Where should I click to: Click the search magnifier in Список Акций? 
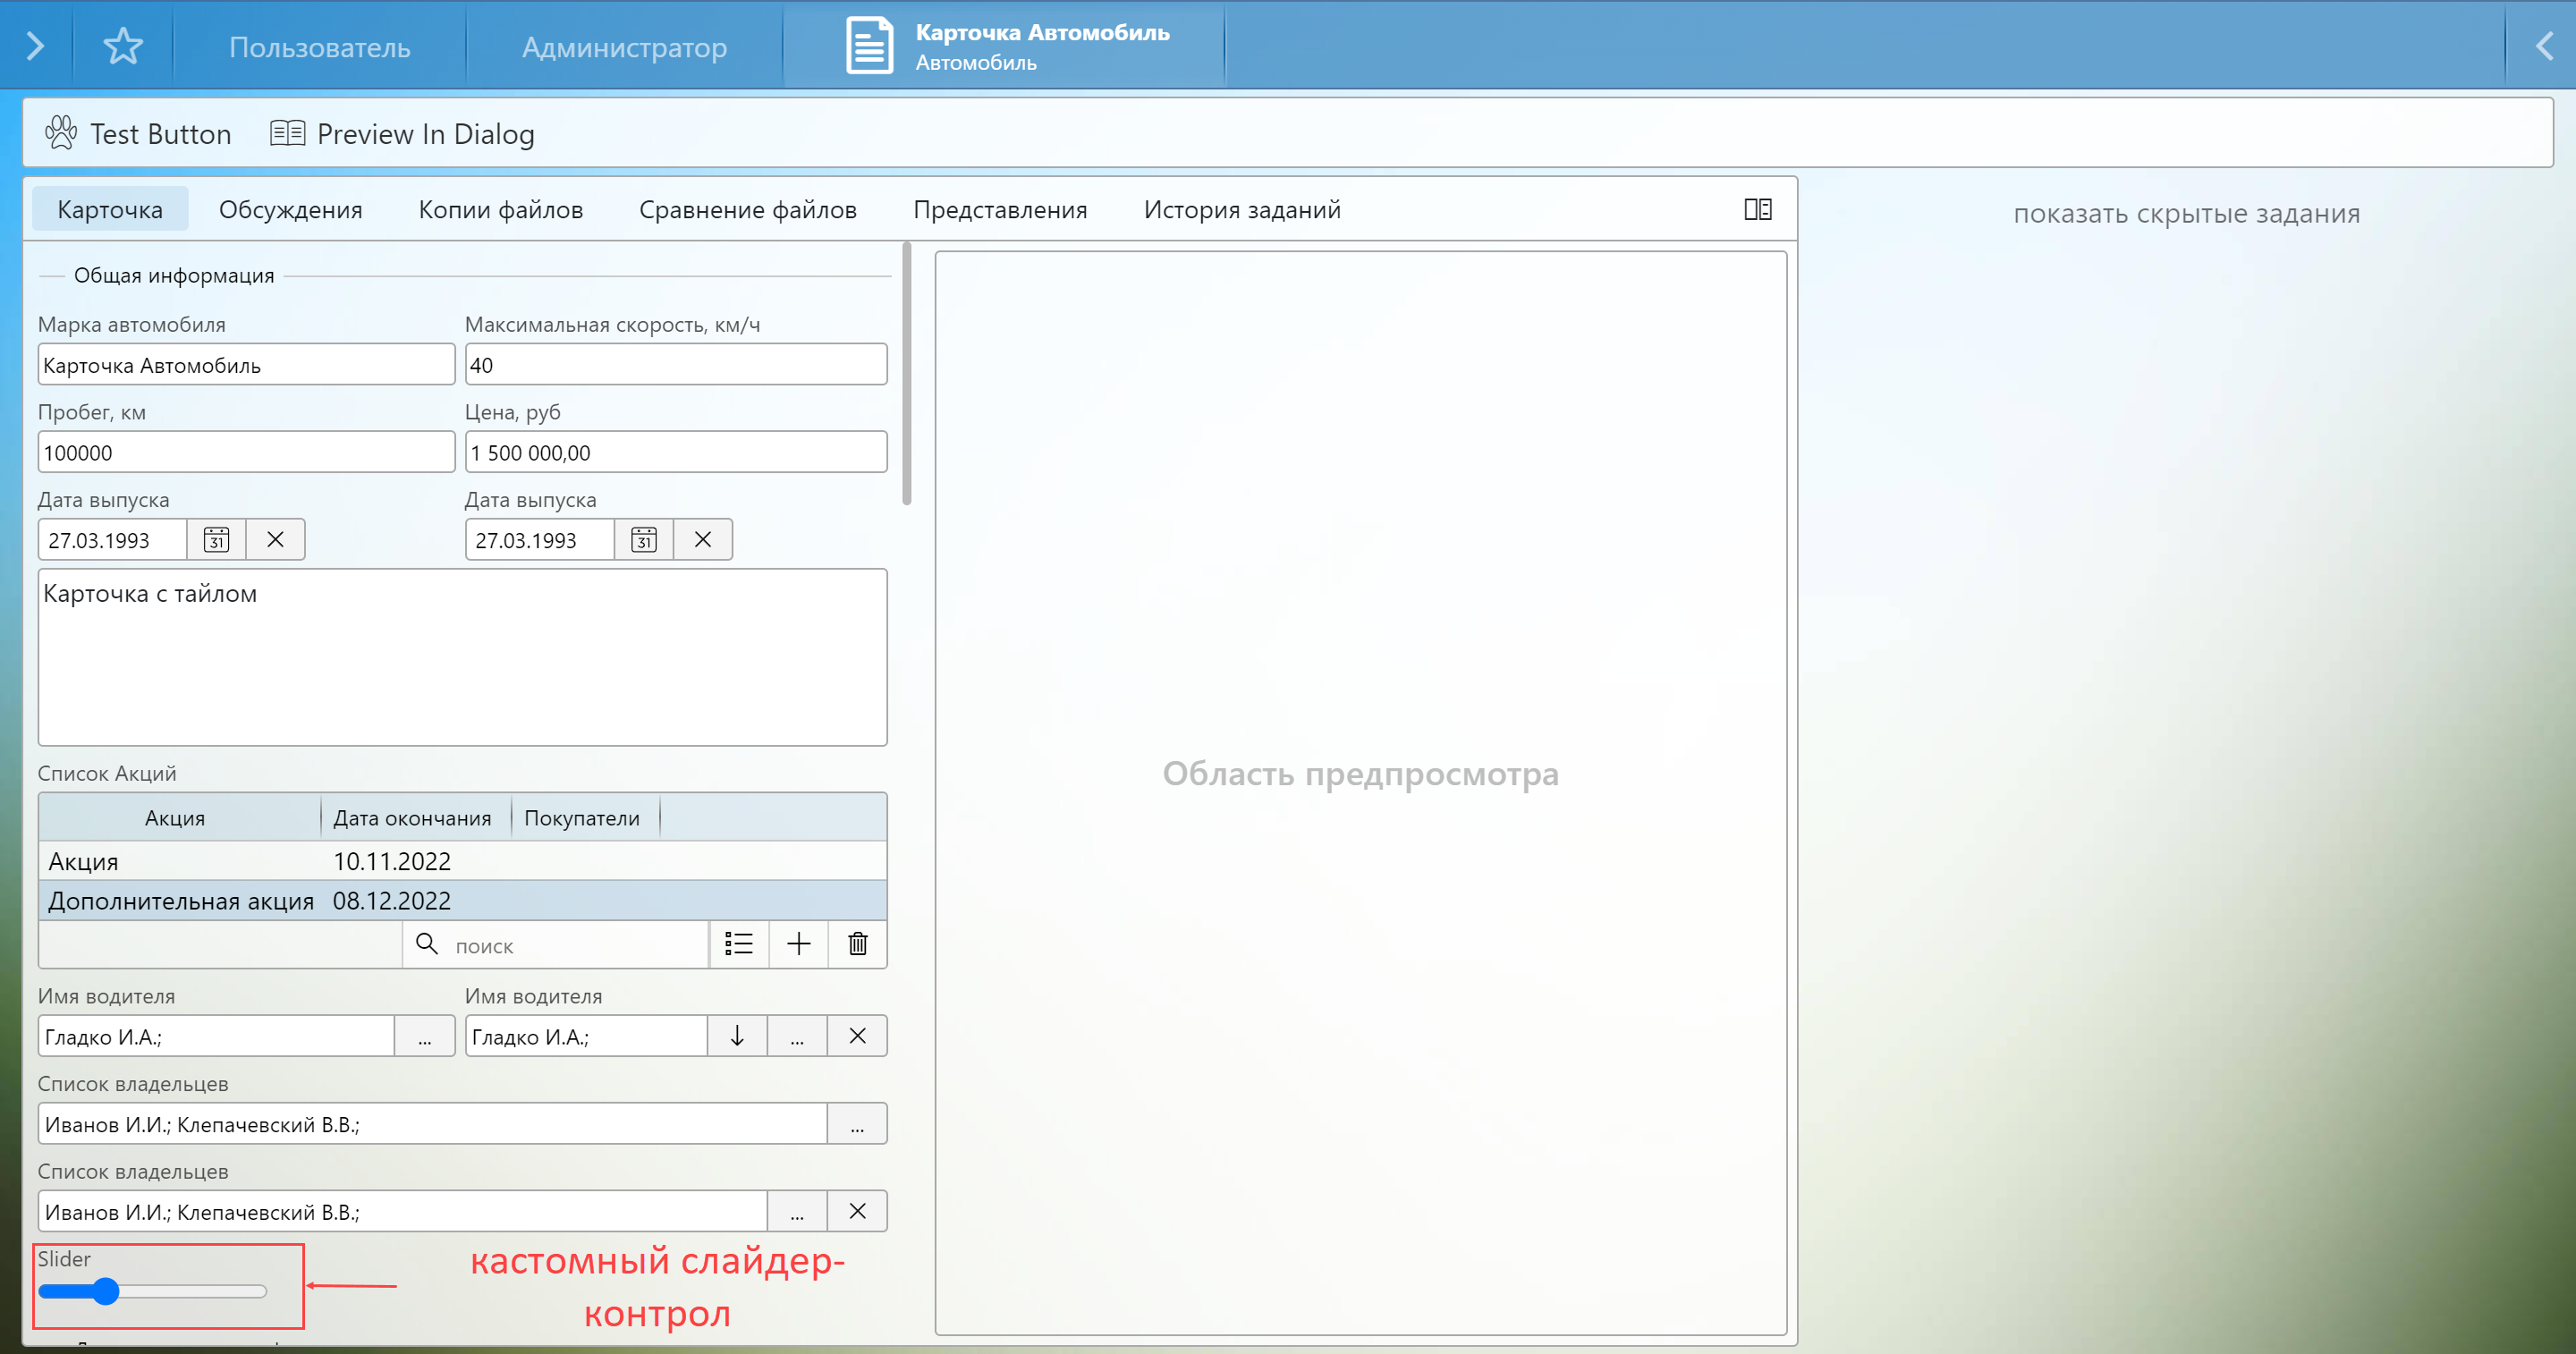(x=427, y=944)
